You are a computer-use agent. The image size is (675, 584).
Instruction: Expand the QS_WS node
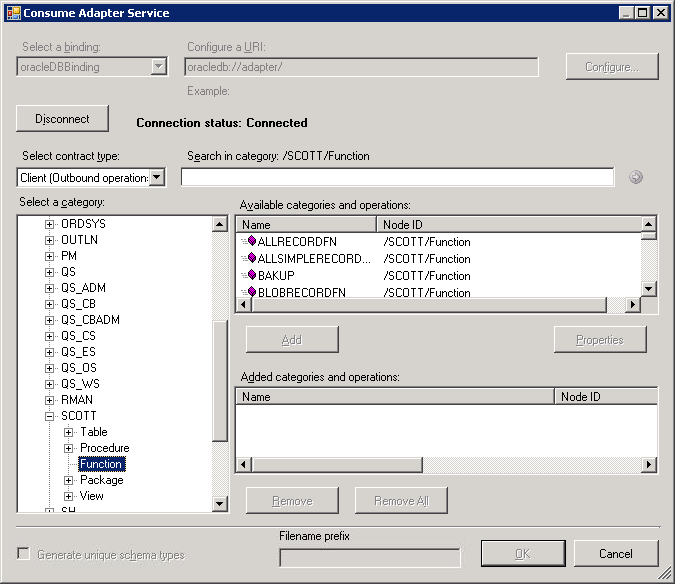point(50,384)
